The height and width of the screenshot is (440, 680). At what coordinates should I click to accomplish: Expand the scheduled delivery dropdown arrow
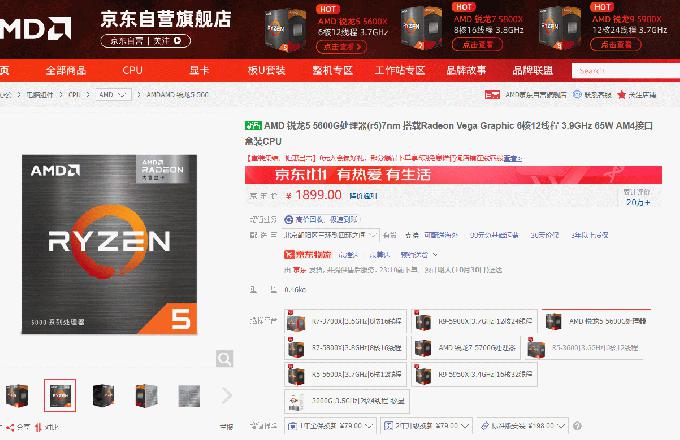coord(435,254)
